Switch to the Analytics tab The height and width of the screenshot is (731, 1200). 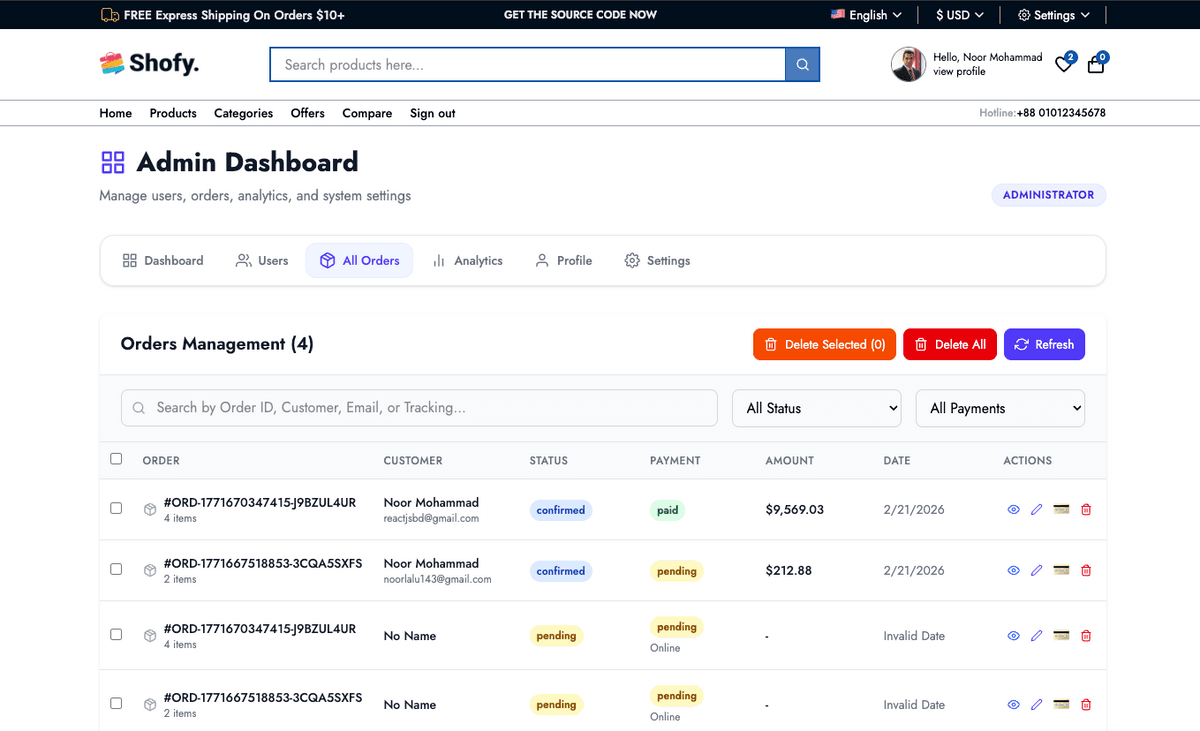[x=467, y=261]
